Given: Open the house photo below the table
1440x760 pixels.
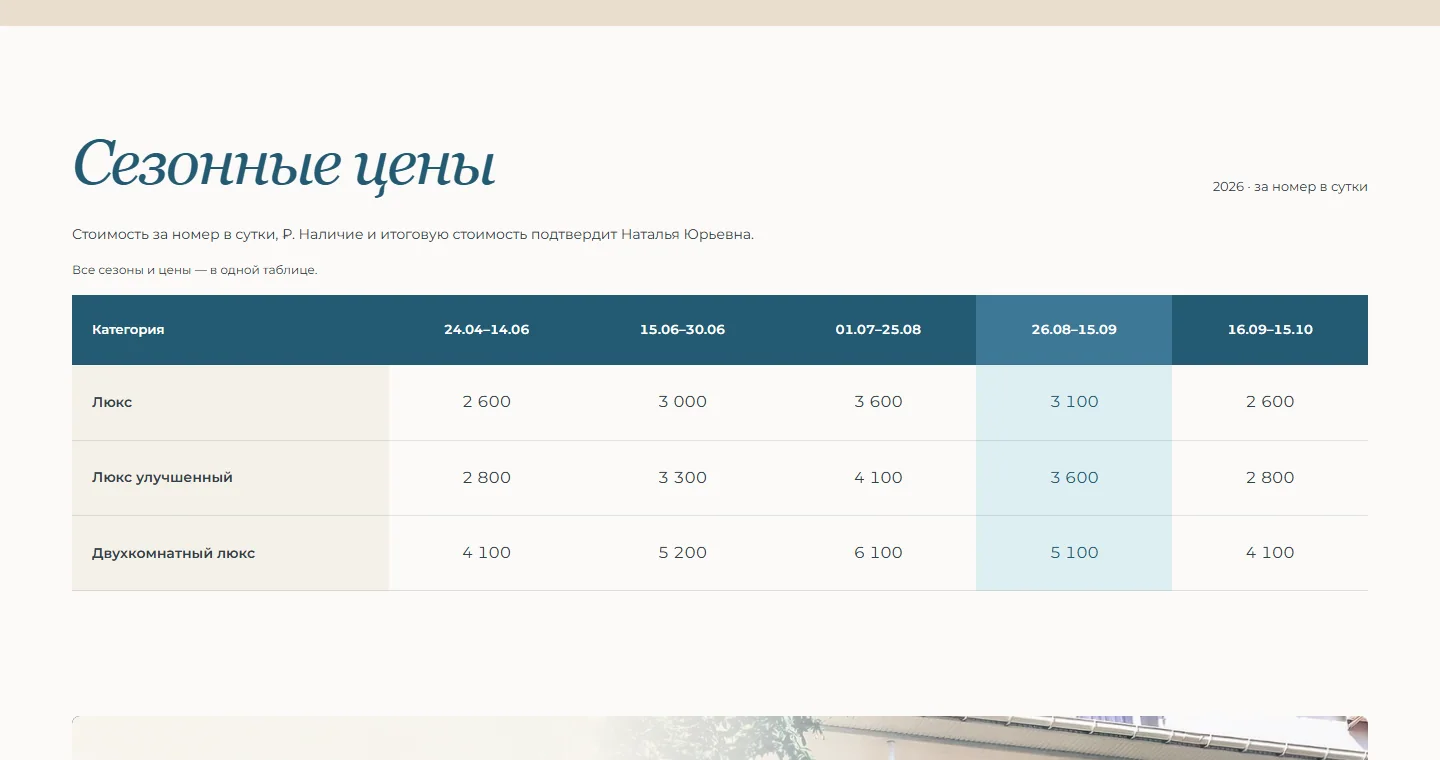Looking at the screenshot, I should click(720, 738).
